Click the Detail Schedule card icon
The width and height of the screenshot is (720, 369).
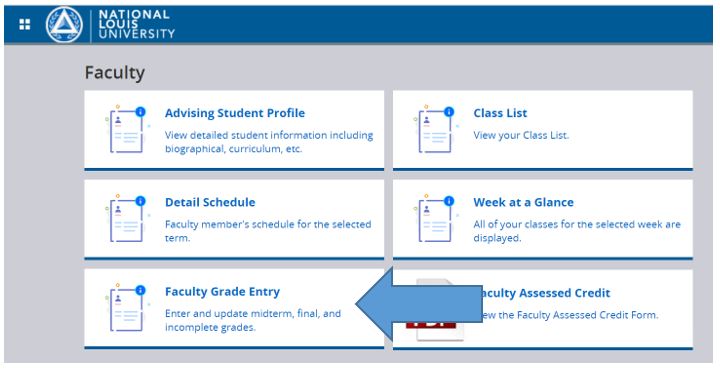point(127,218)
